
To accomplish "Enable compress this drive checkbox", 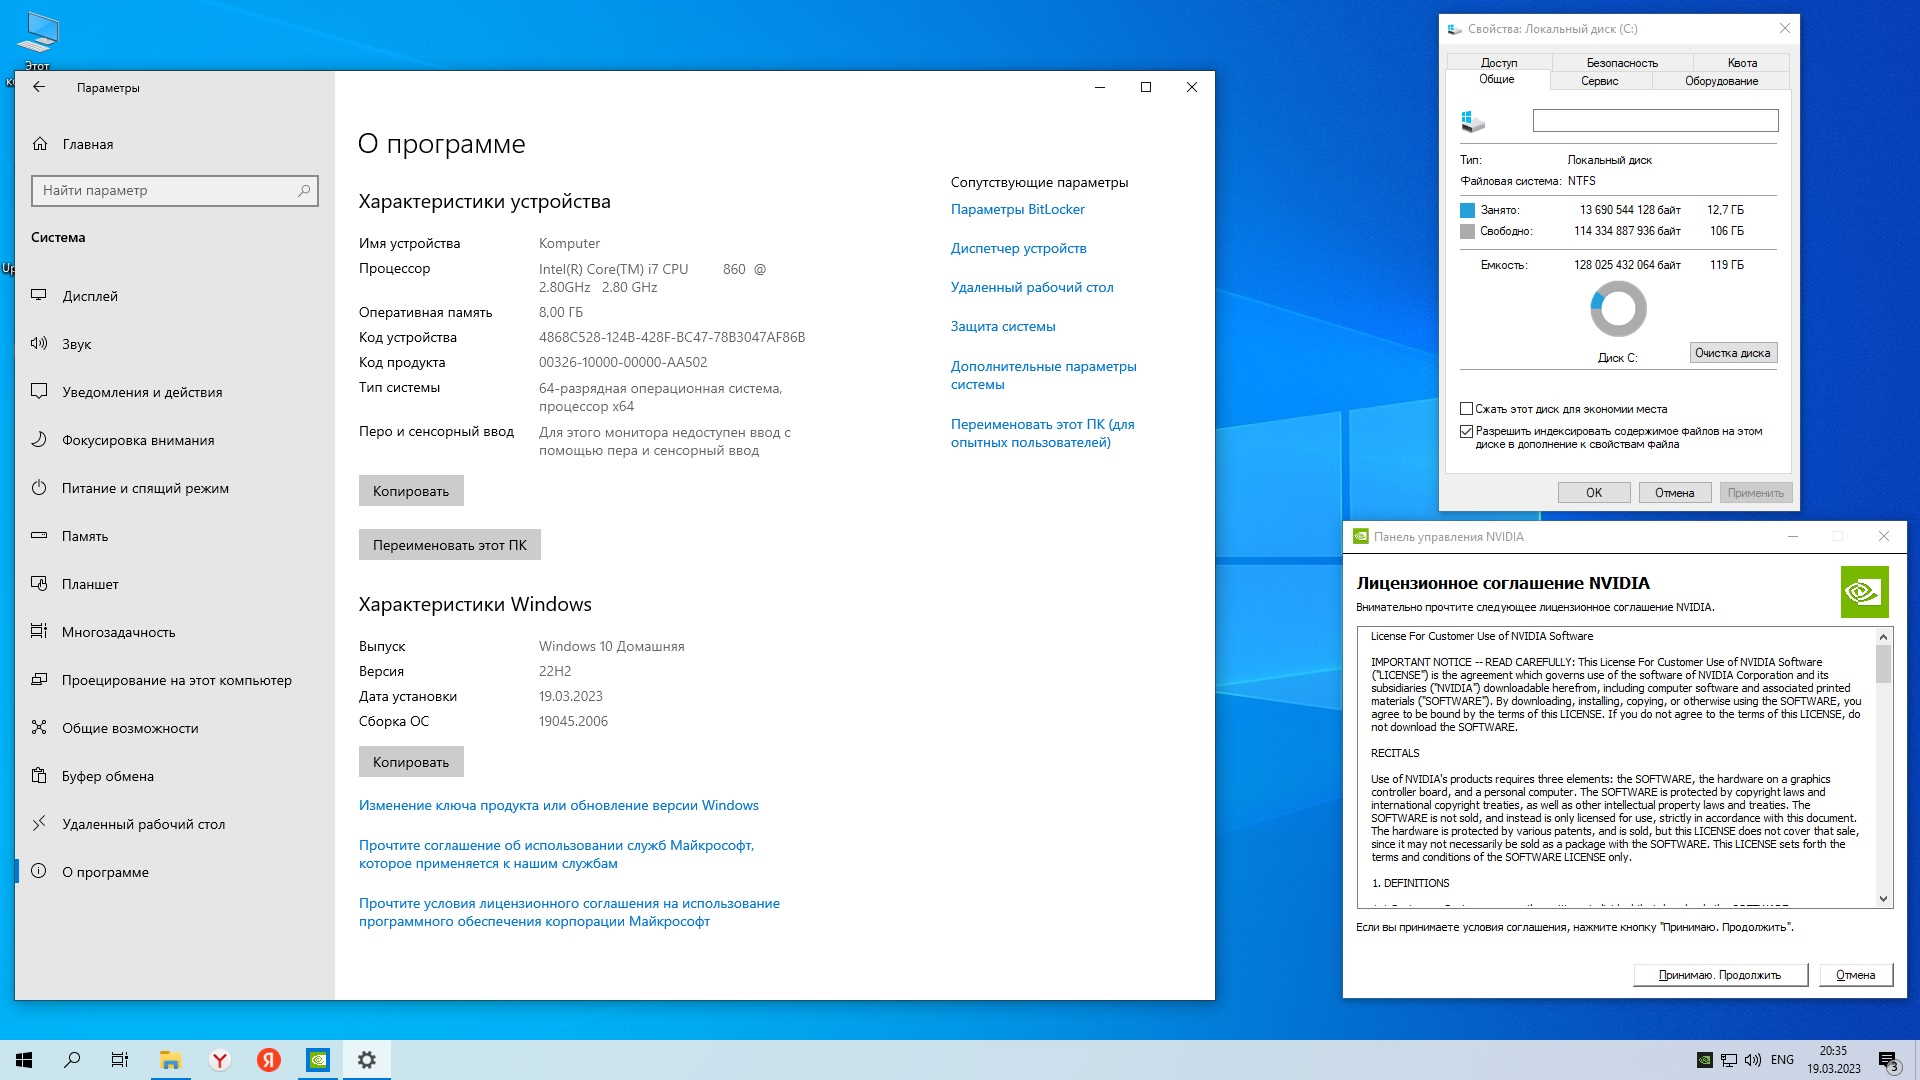I will 1467,409.
